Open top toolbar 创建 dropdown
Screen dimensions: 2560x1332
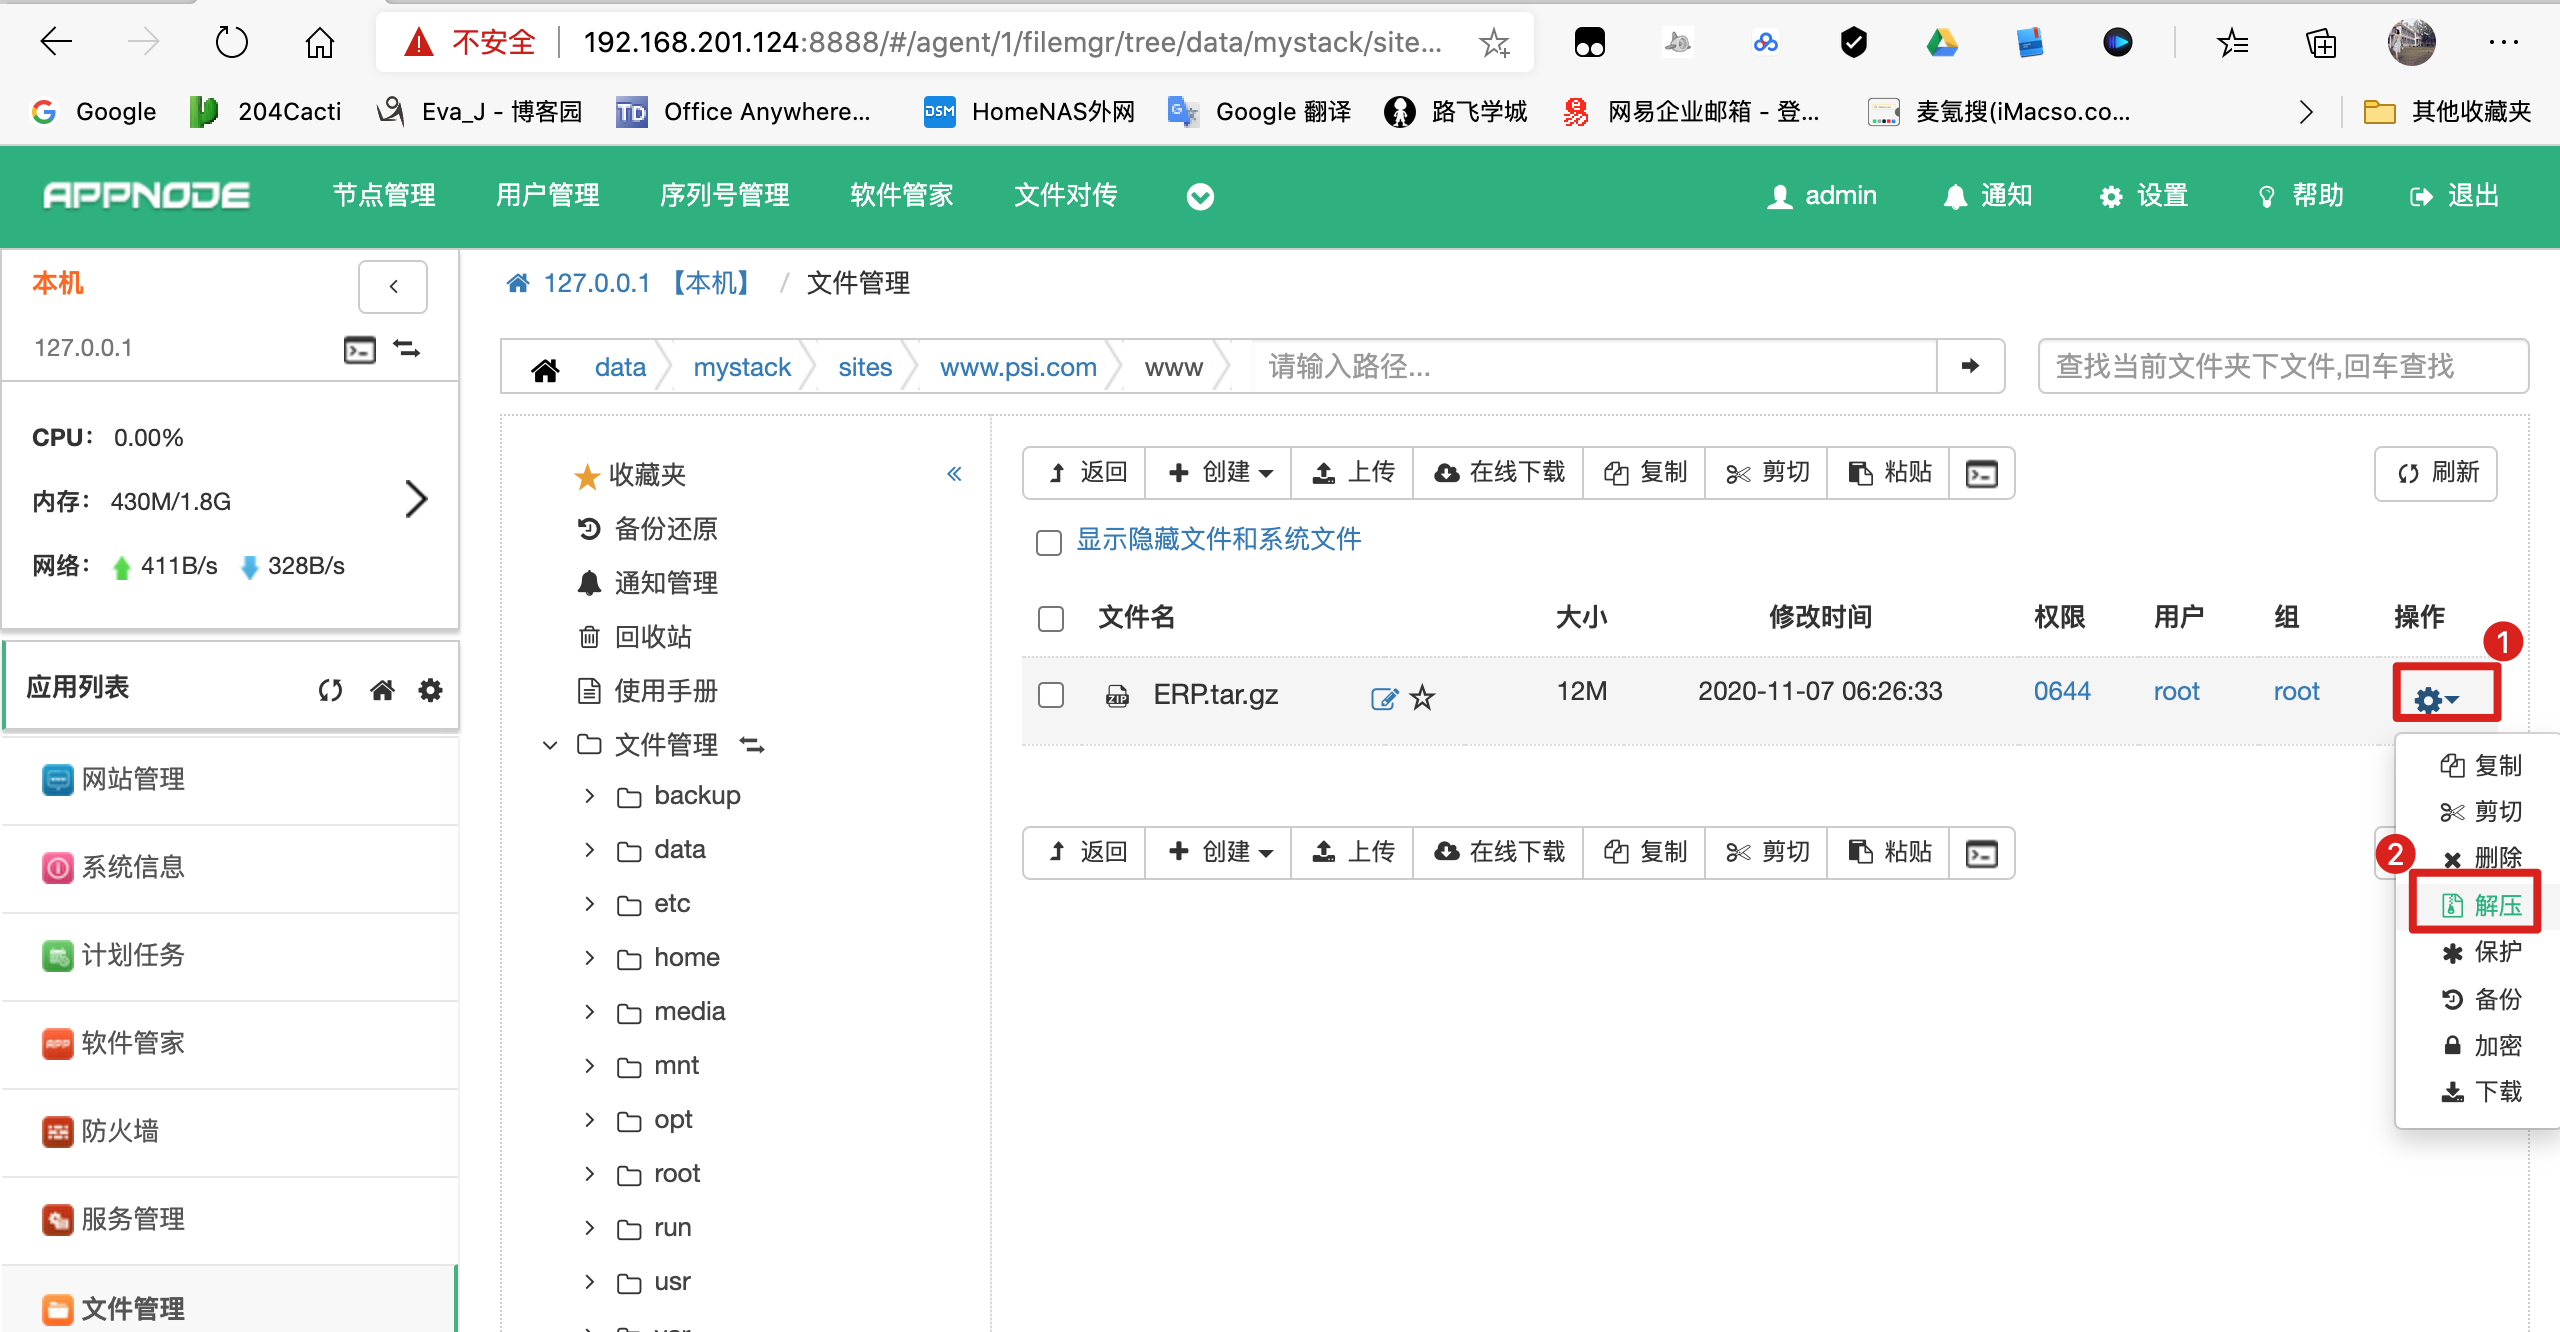coord(1219,473)
